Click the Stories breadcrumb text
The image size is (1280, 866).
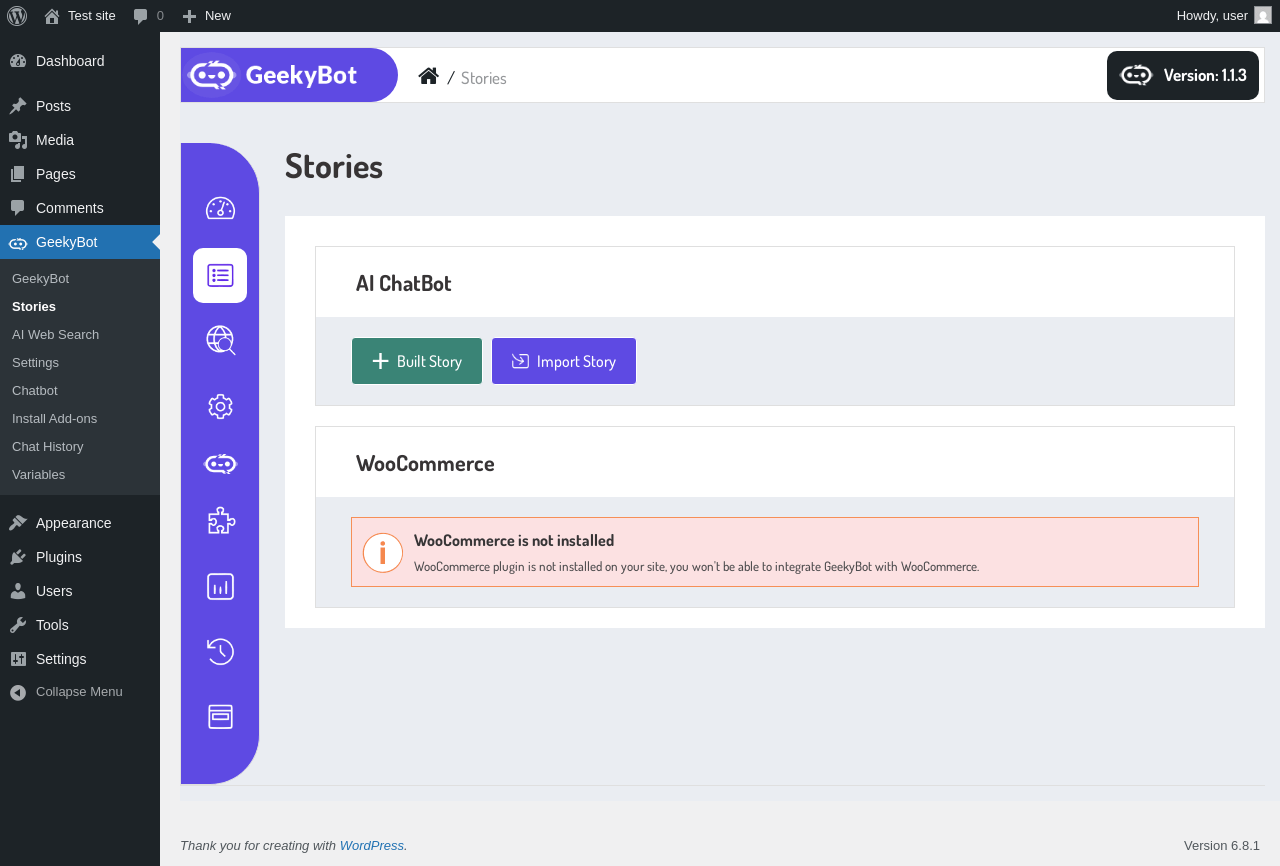(484, 77)
